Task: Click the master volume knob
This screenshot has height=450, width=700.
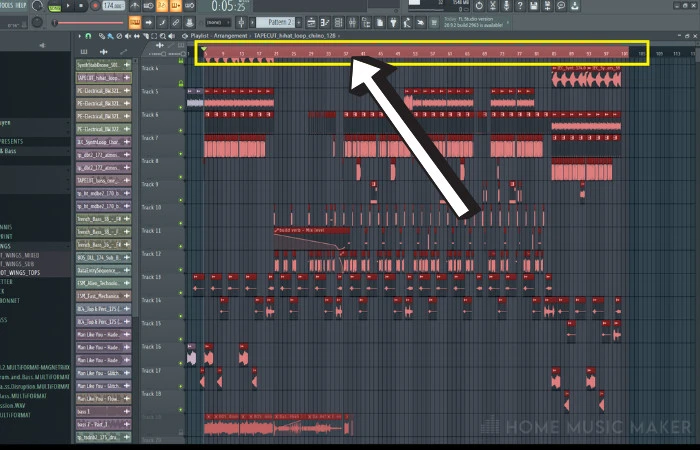Action: tap(37, 6)
